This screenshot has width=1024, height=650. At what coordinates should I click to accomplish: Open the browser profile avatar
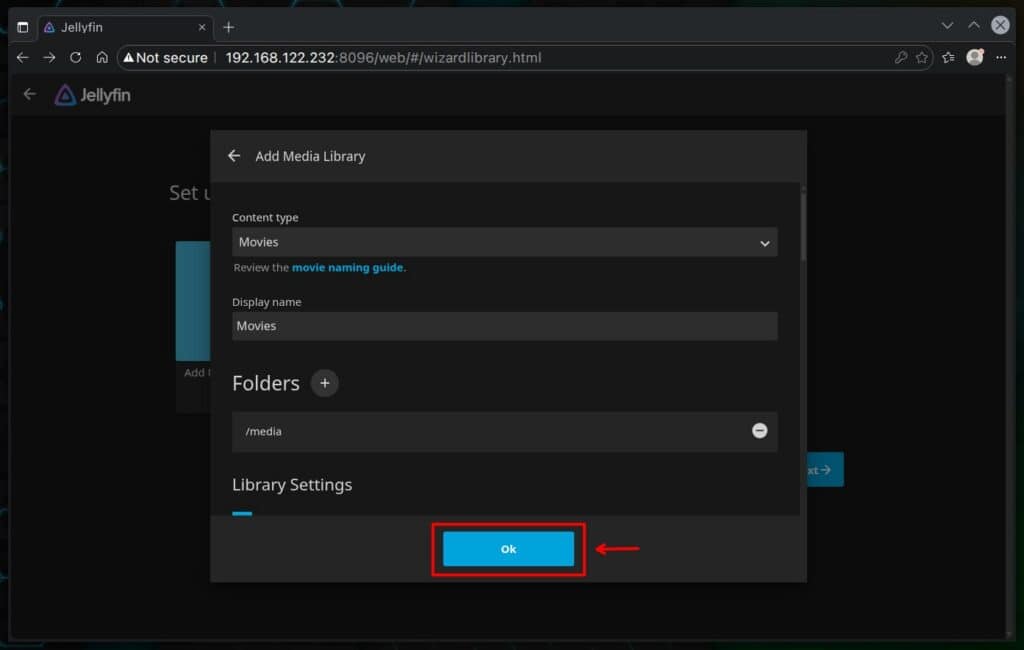(975, 58)
